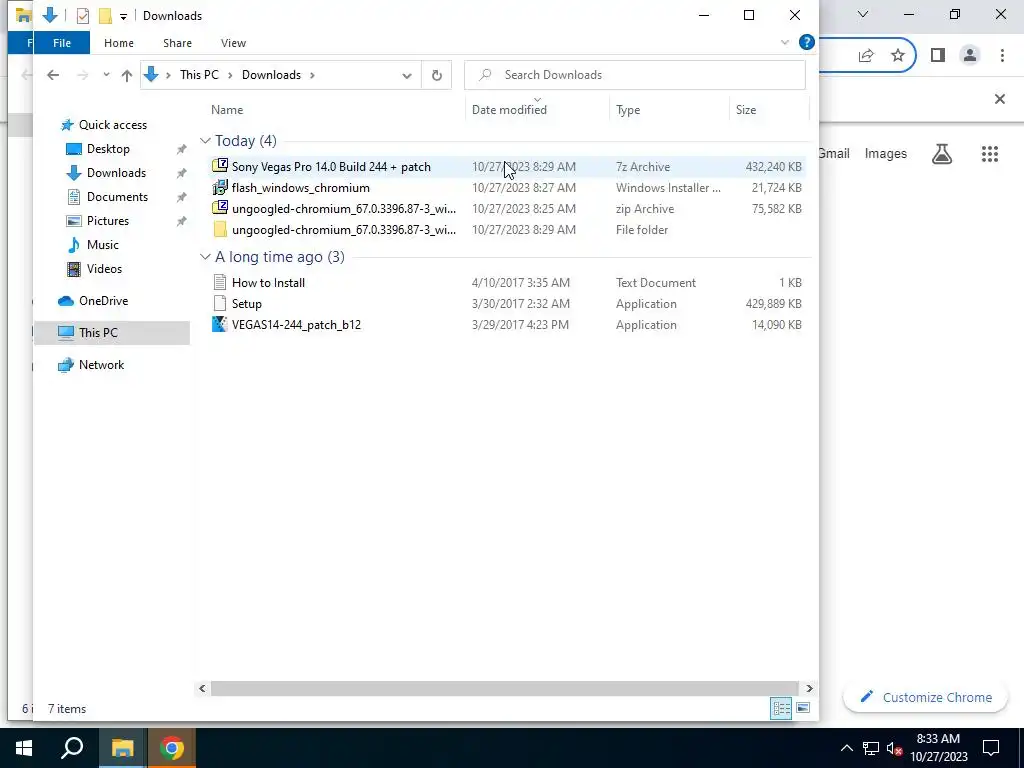
Task: Open OneDrive in the navigation pane
Action: pyautogui.click(x=103, y=301)
